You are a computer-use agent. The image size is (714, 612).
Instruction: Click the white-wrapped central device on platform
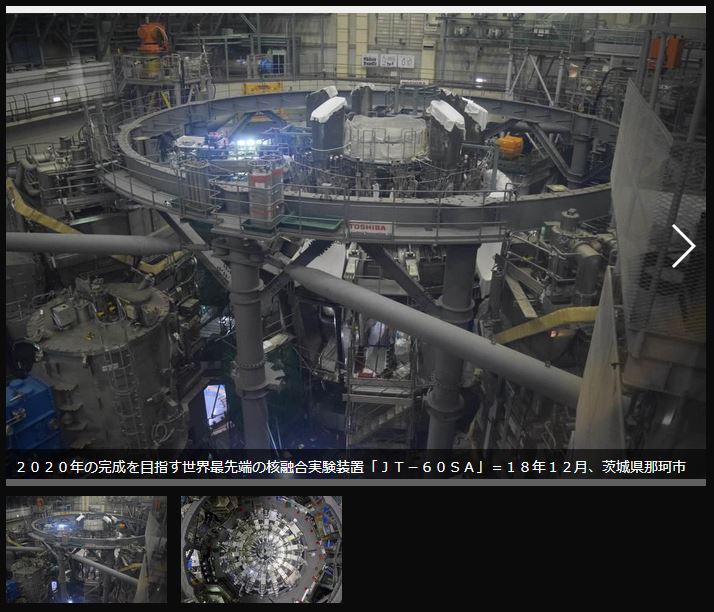click(x=385, y=138)
